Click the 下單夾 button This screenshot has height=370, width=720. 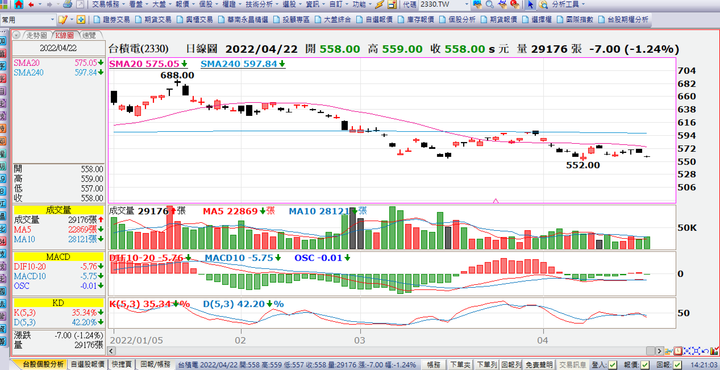click(460, 365)
